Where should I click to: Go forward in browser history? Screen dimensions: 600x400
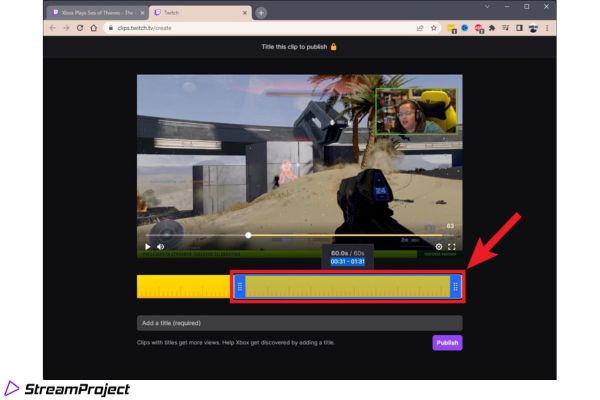point(66,28)
